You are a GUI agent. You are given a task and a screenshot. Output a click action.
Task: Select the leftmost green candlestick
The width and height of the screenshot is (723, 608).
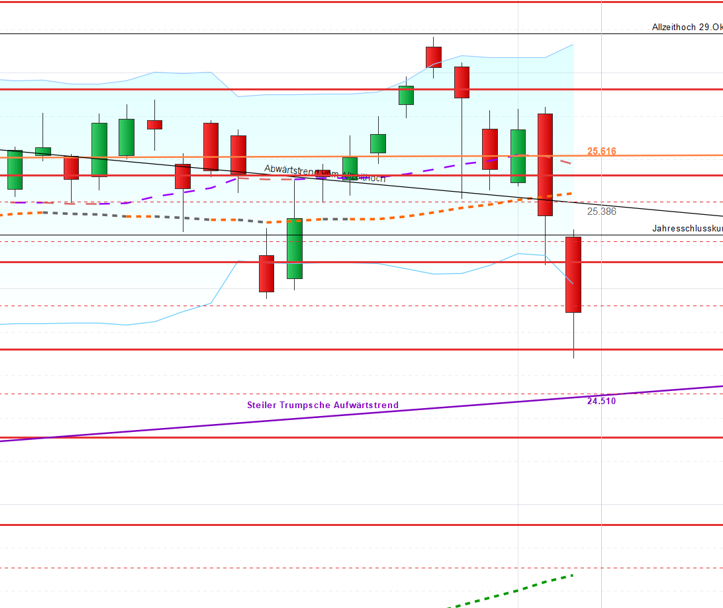tap(14, 170)
